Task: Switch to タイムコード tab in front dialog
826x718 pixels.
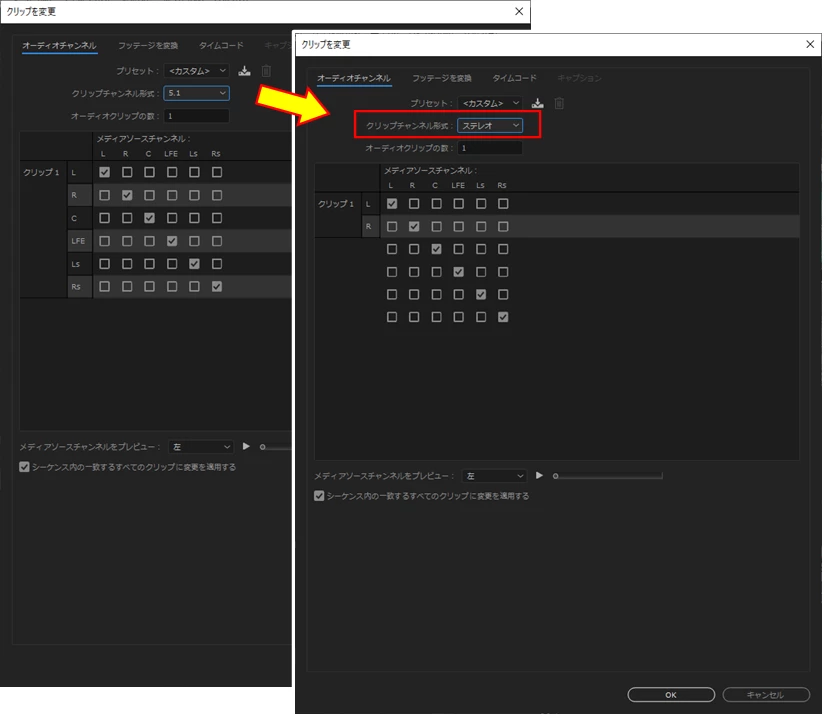Action: click(514, 78)
